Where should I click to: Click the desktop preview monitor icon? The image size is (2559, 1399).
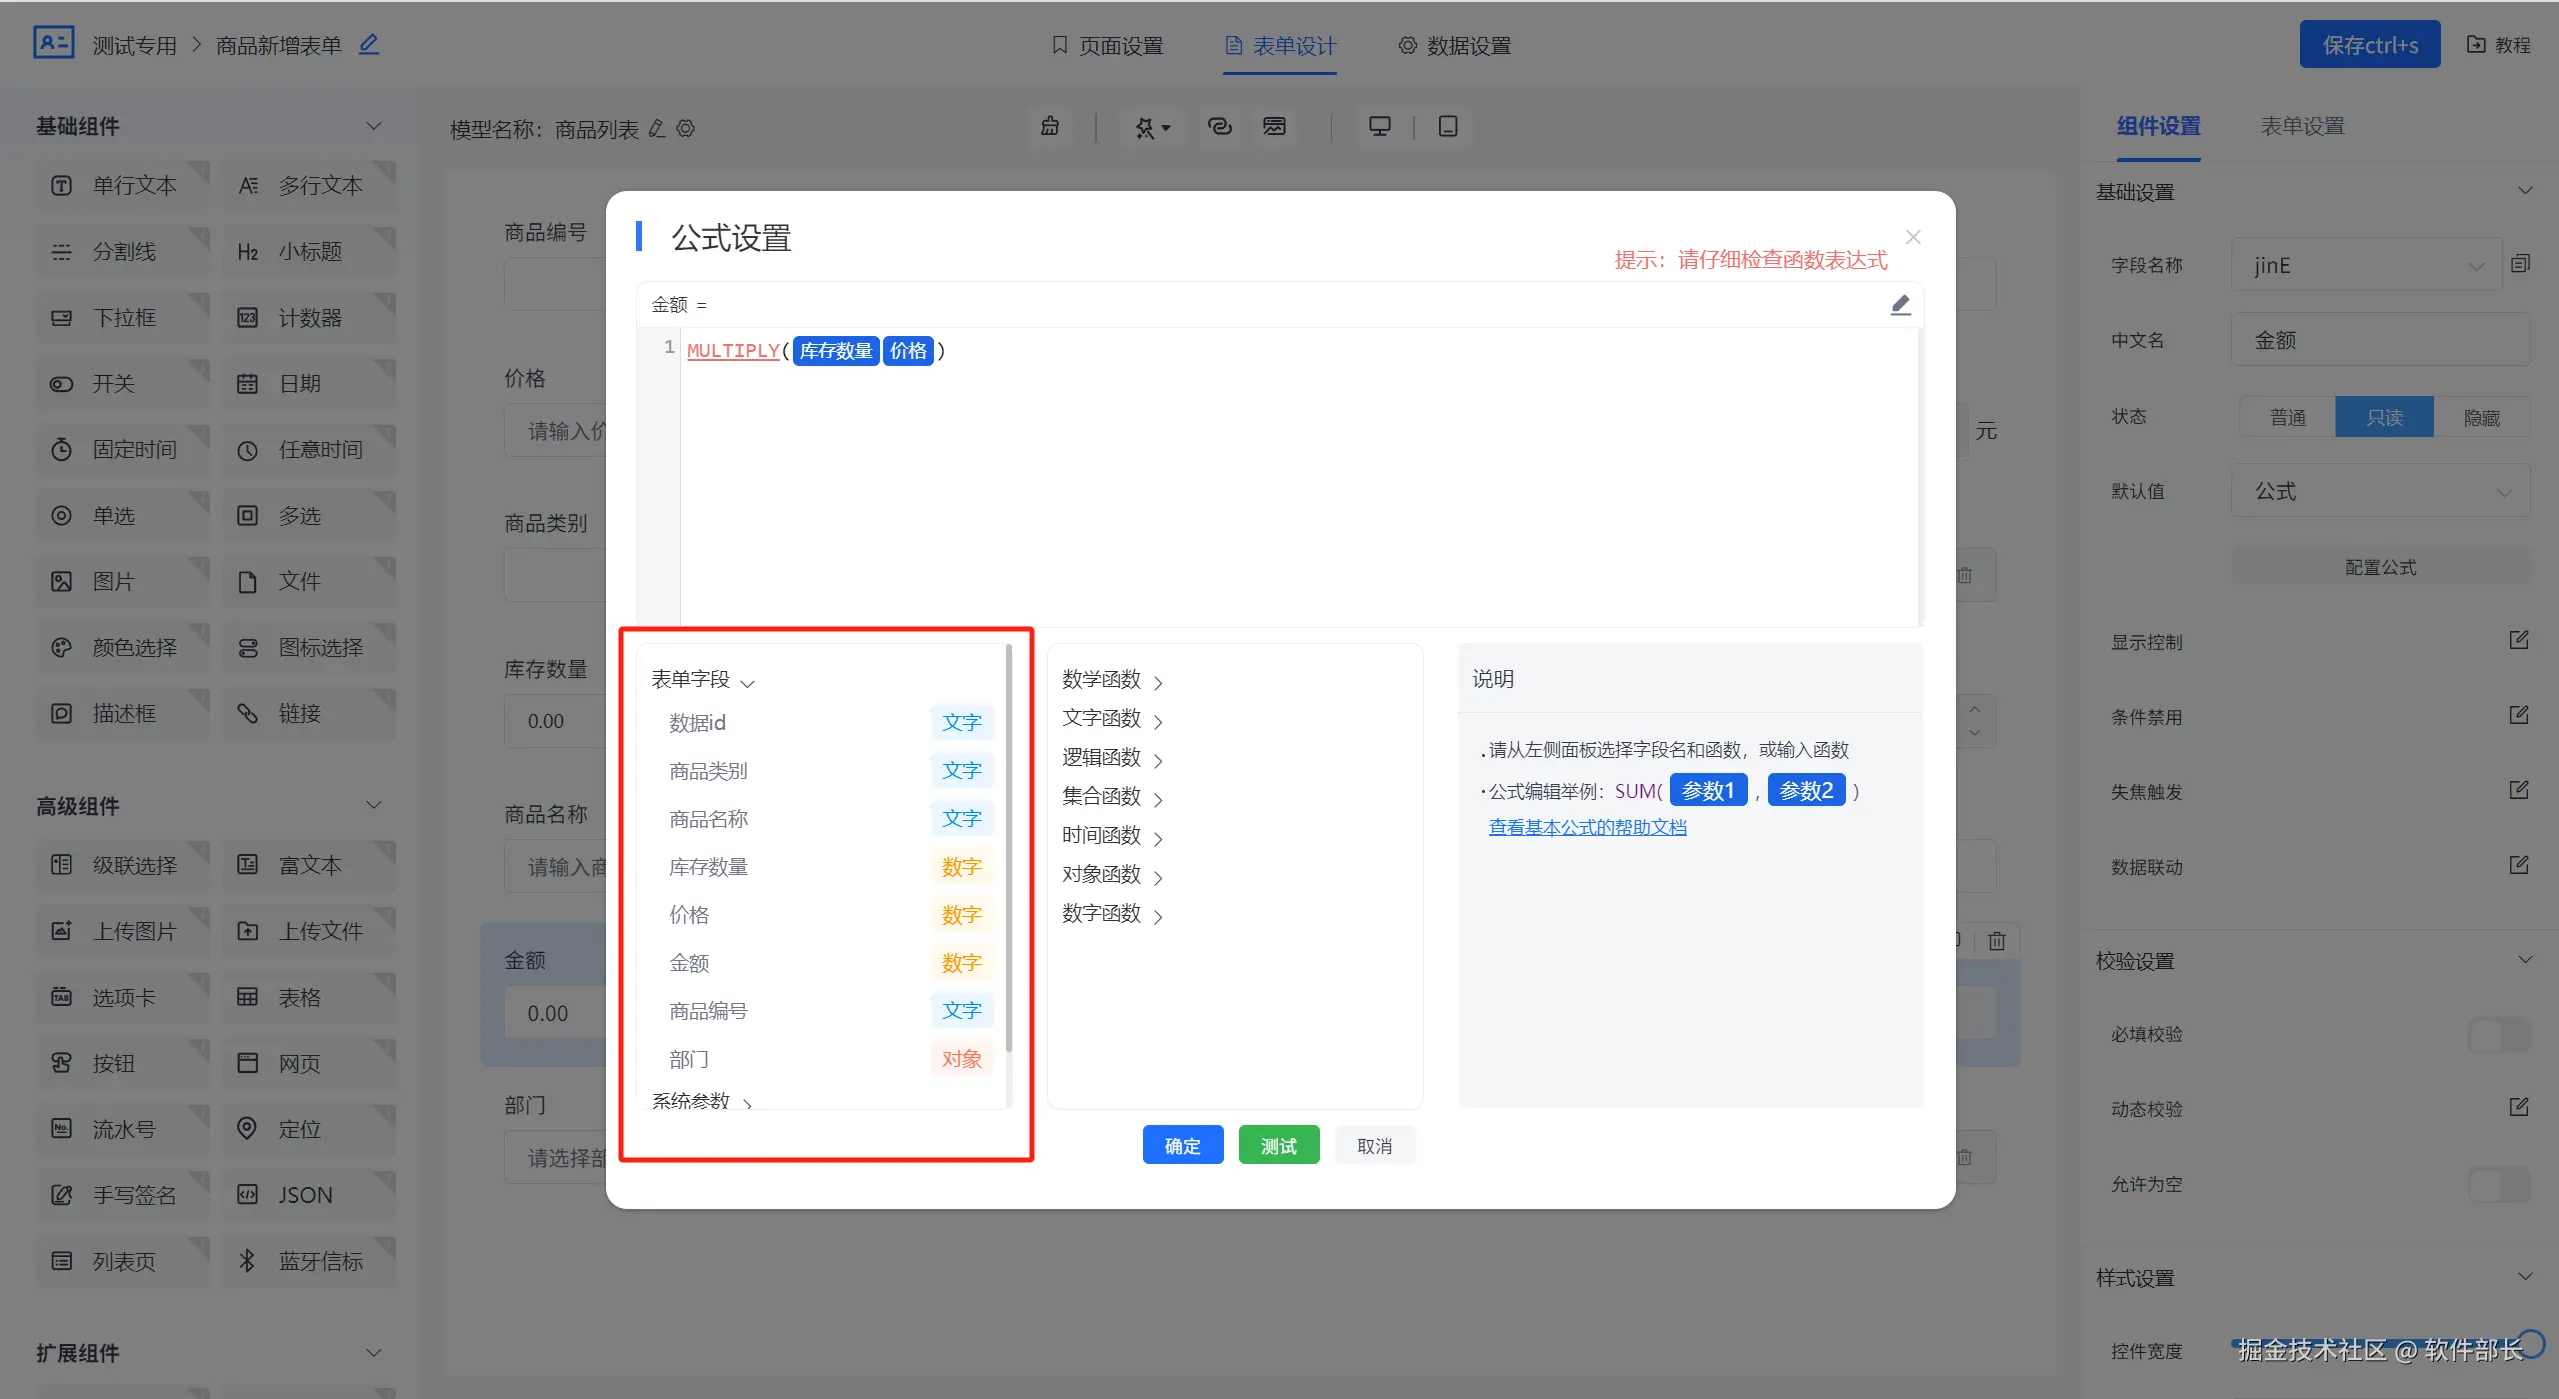(1379, 126)
